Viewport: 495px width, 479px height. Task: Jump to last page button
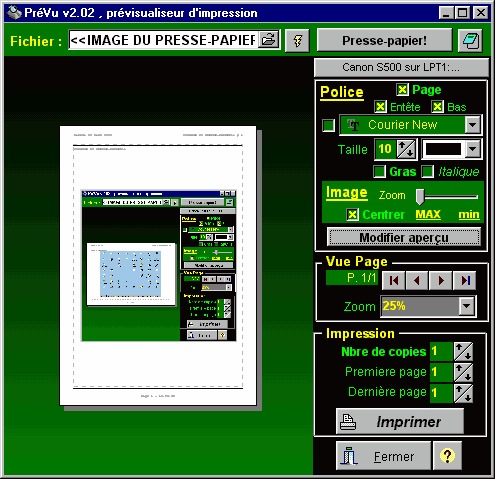(465, 280)
